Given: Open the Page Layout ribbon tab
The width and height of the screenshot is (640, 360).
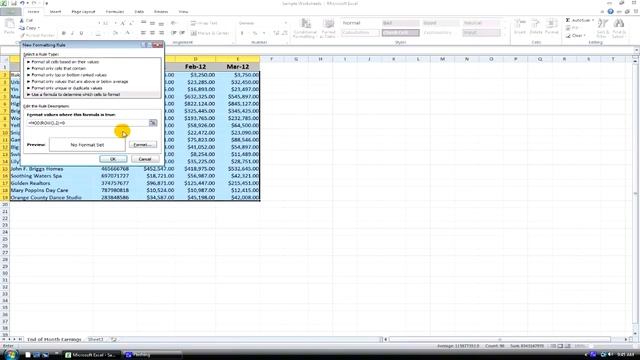Looking at the screenshot, I should [x=83, y=12].
